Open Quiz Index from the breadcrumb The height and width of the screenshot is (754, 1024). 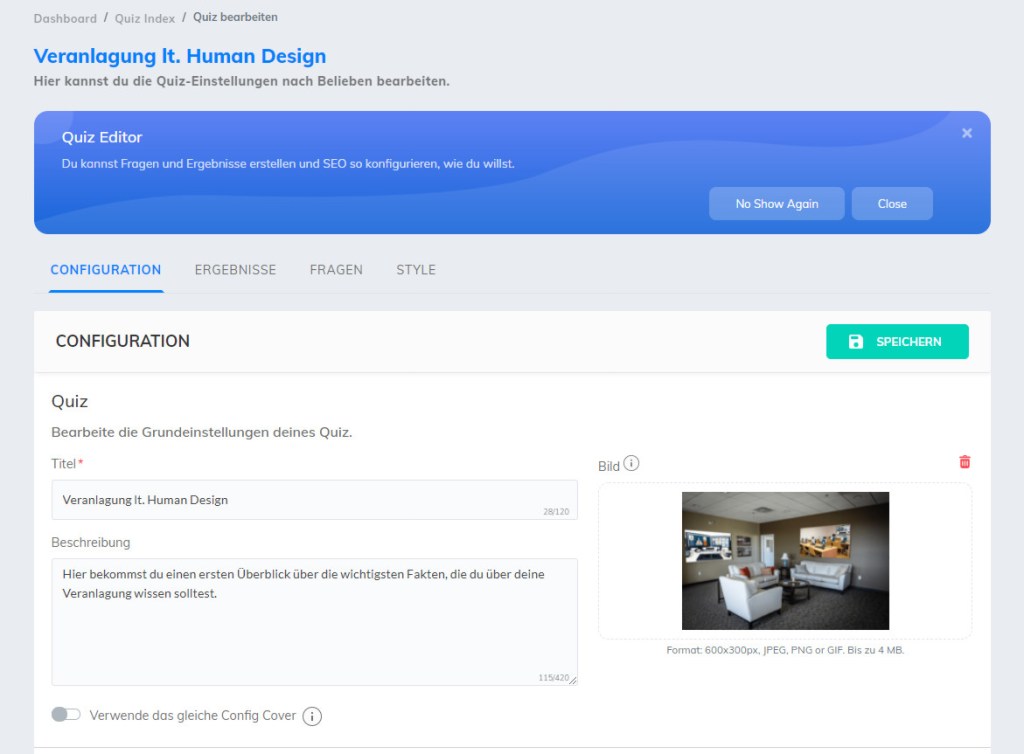[x=145, y=18]
